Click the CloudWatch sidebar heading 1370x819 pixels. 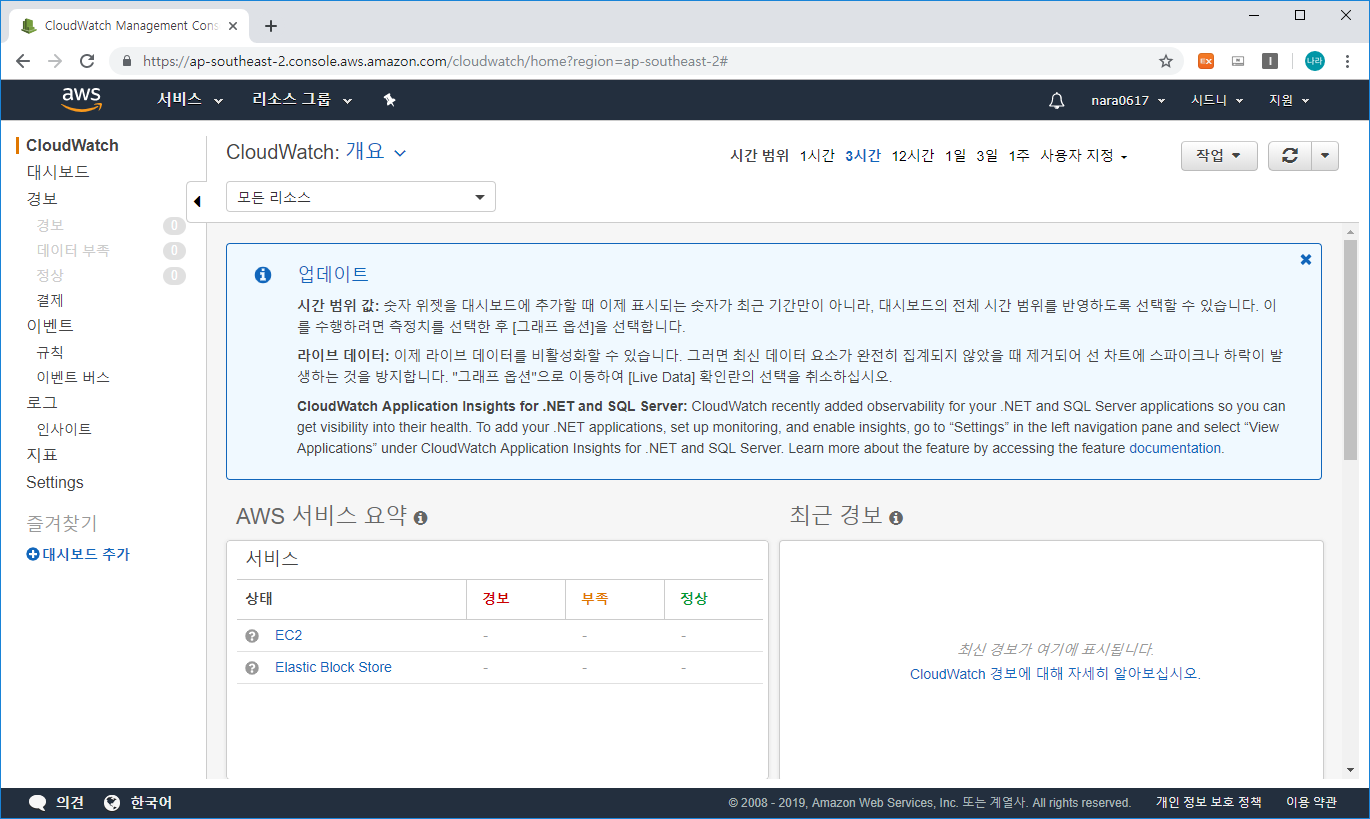[x=72, y=145]
